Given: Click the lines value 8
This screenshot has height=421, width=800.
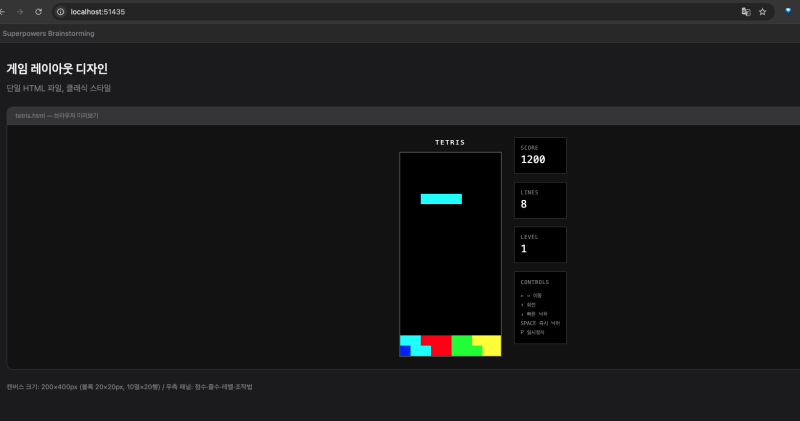Looking at the screenshot, I should tap(523, 204).
